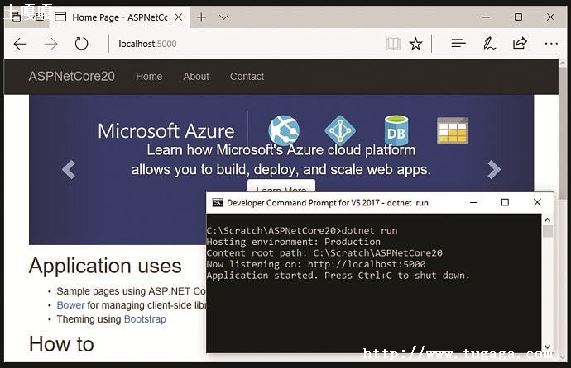The width and height of the screenshot is (571, 368).
Task: Open the About nav menu item
Action: (x=196, y=76)
